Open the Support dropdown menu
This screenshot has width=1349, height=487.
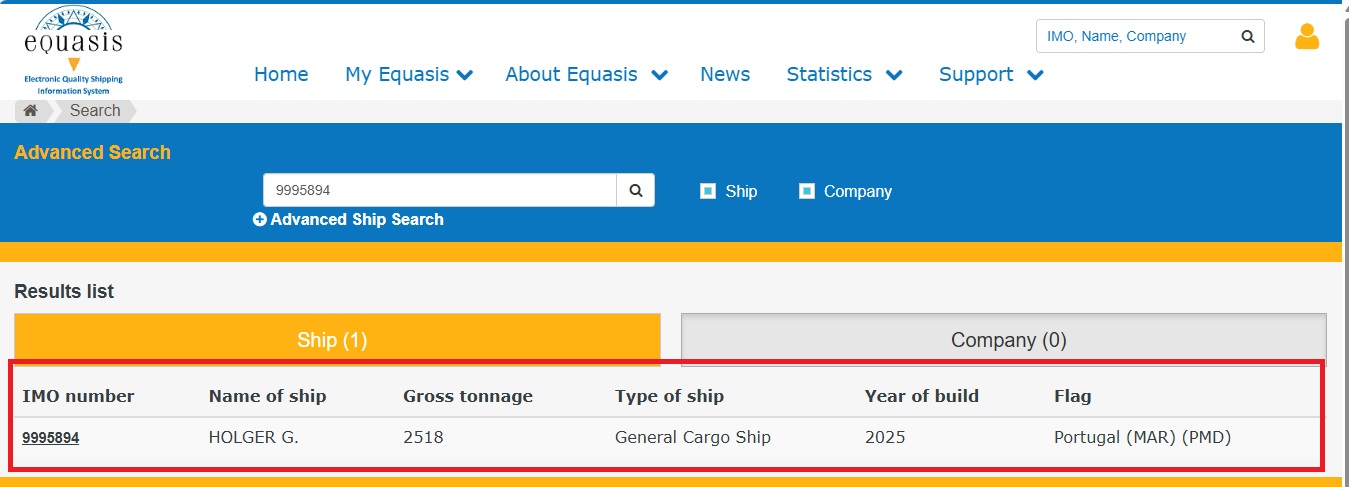click(x=990, y=74)
